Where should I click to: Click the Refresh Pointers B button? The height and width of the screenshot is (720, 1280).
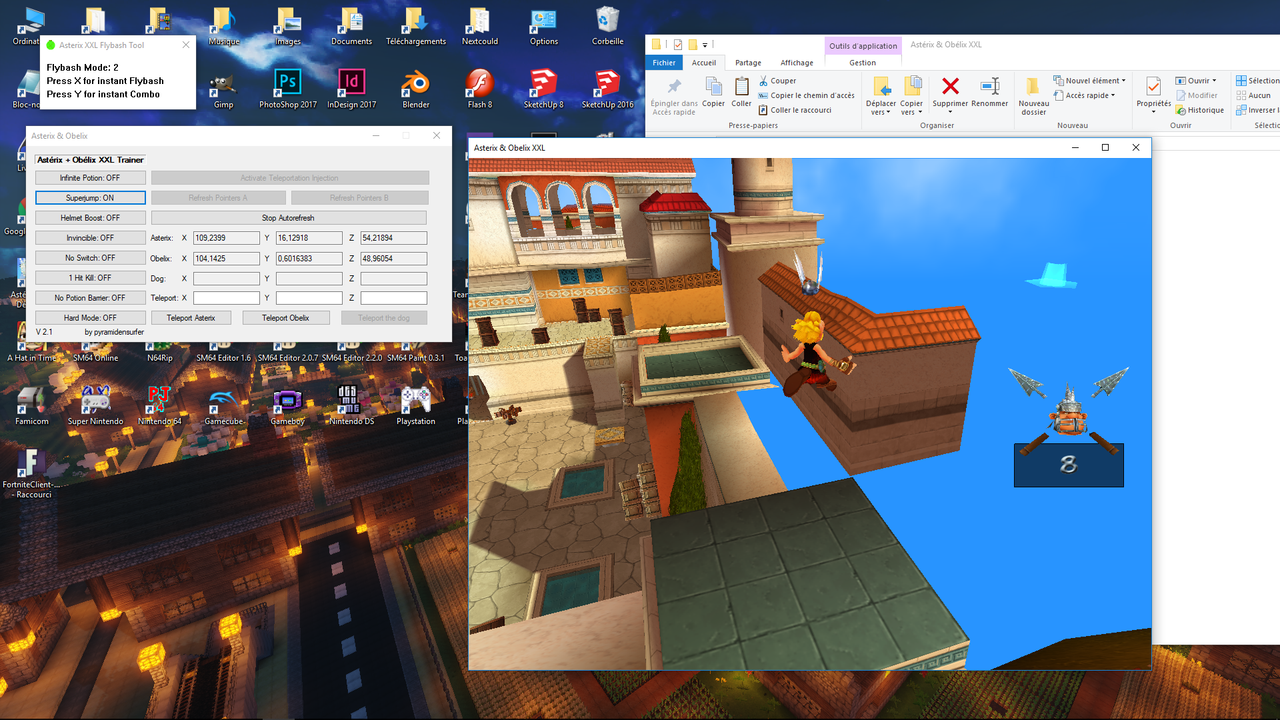(x=359, y=198)
